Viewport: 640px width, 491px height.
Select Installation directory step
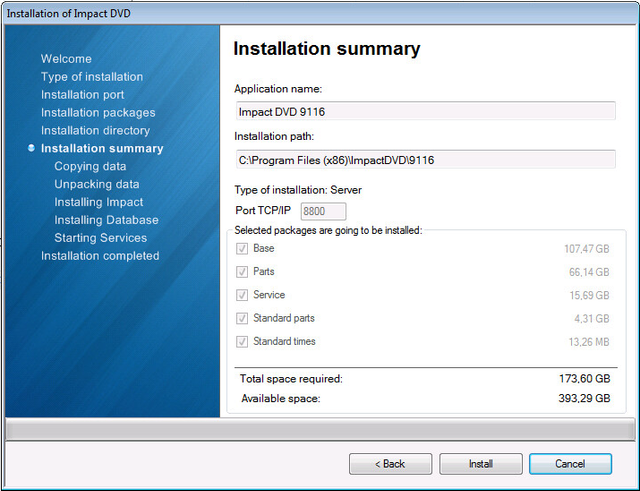(96, 131)
